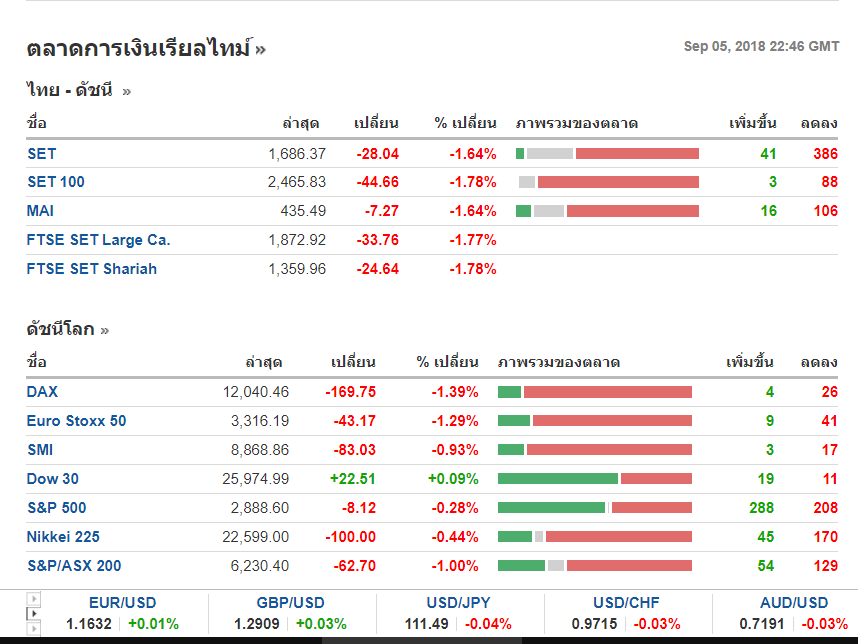This screenshot has height=644, width=858.
Task: Open FTSE SET Large Ca. index
Action: pyautogui.click(x=99, y=240)
